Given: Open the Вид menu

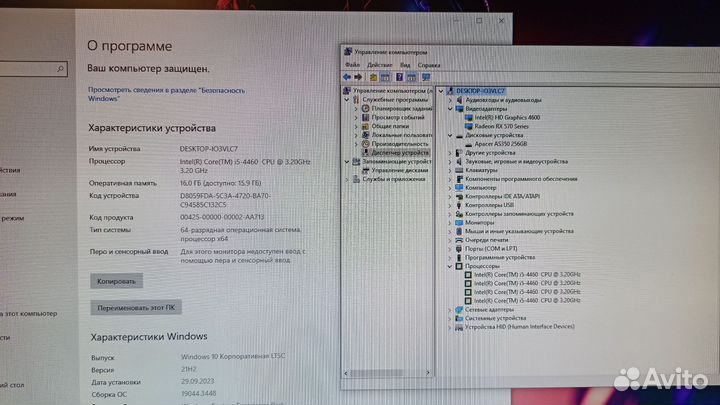Looking at the screenshot, I should pos(405,65).
